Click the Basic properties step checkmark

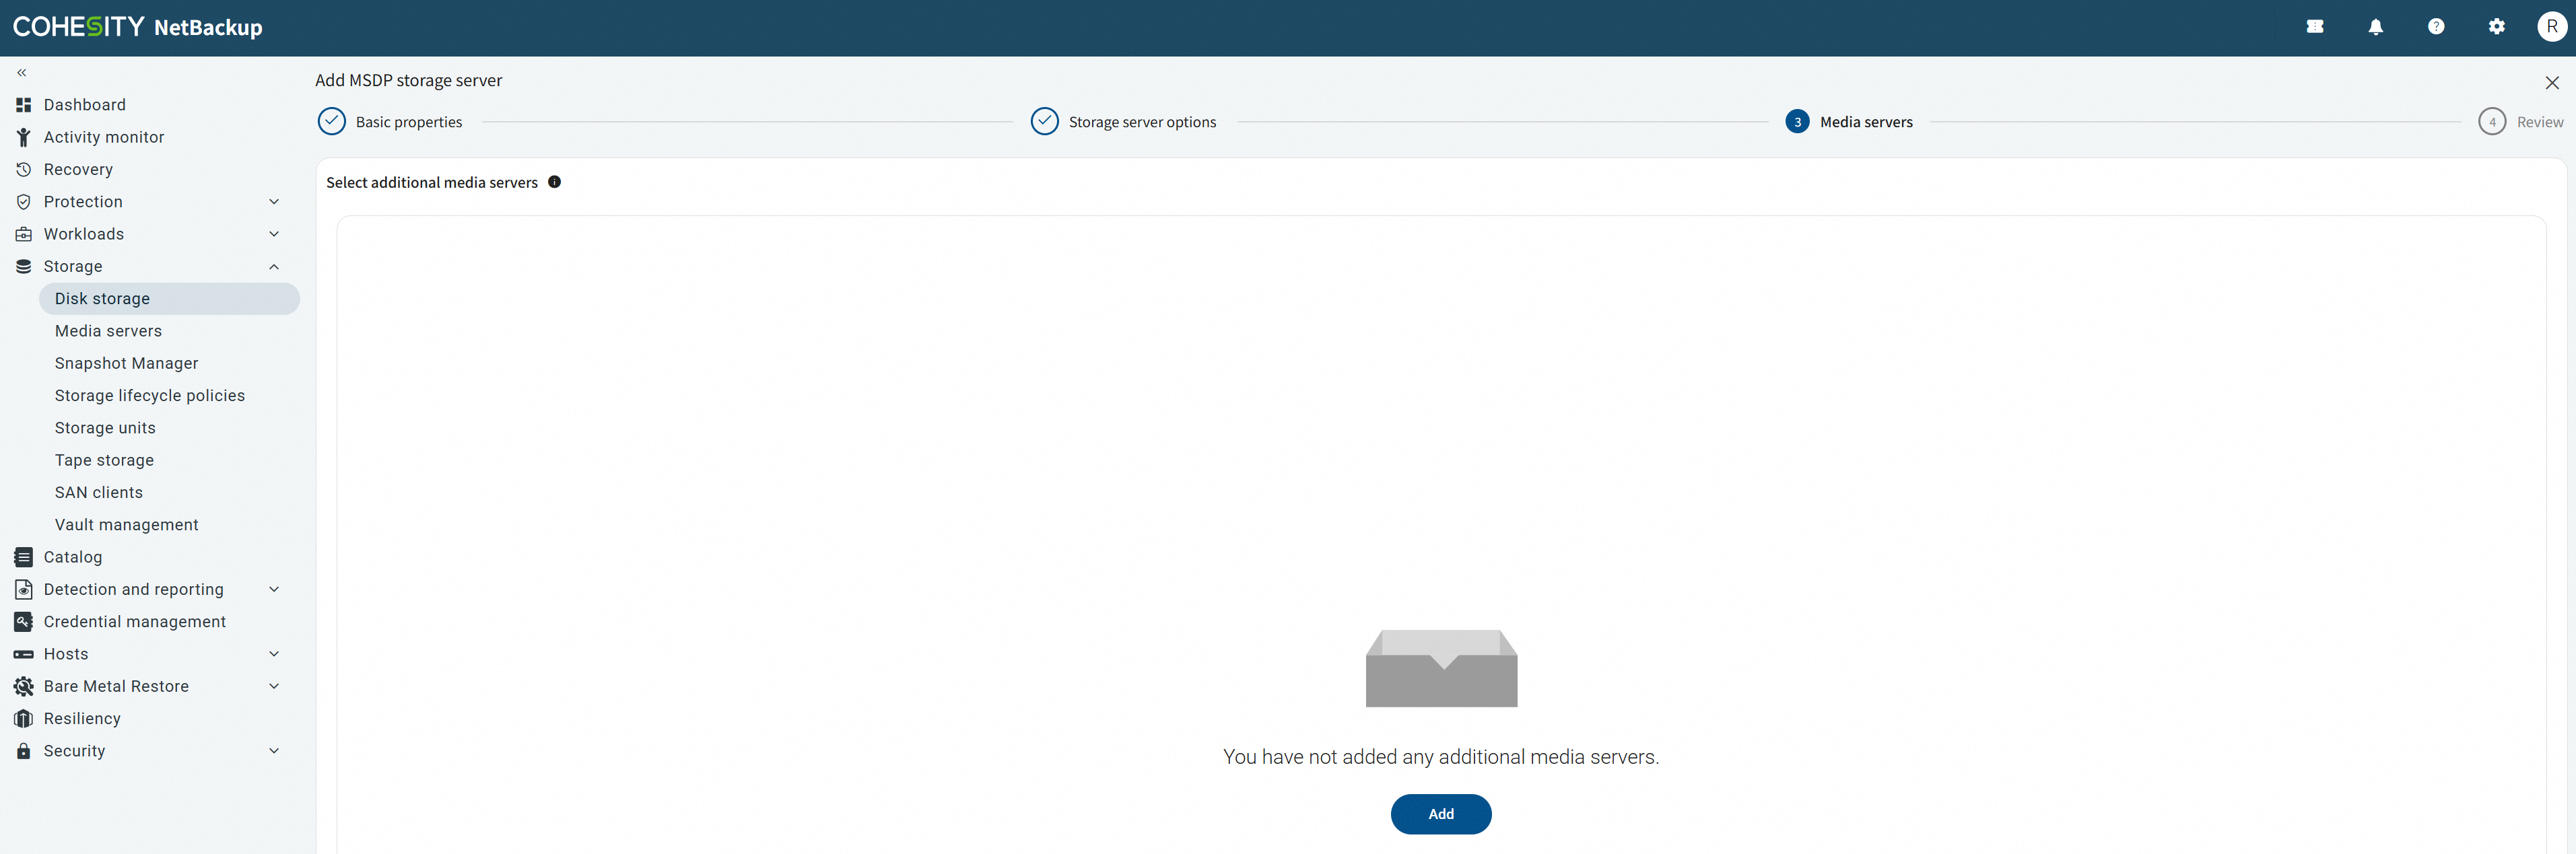332,122
